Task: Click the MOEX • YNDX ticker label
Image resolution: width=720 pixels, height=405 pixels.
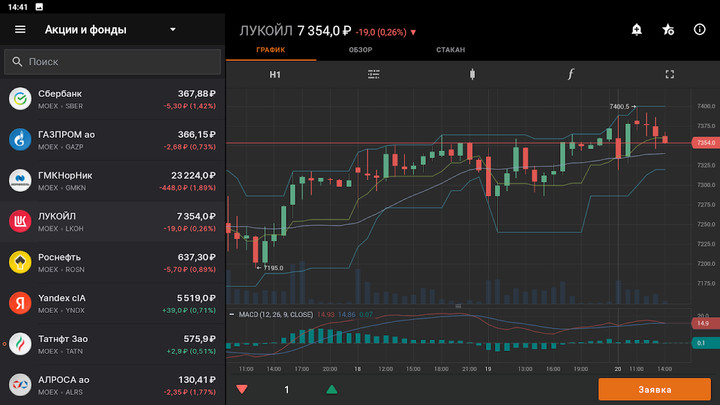Action: [61, 310]
